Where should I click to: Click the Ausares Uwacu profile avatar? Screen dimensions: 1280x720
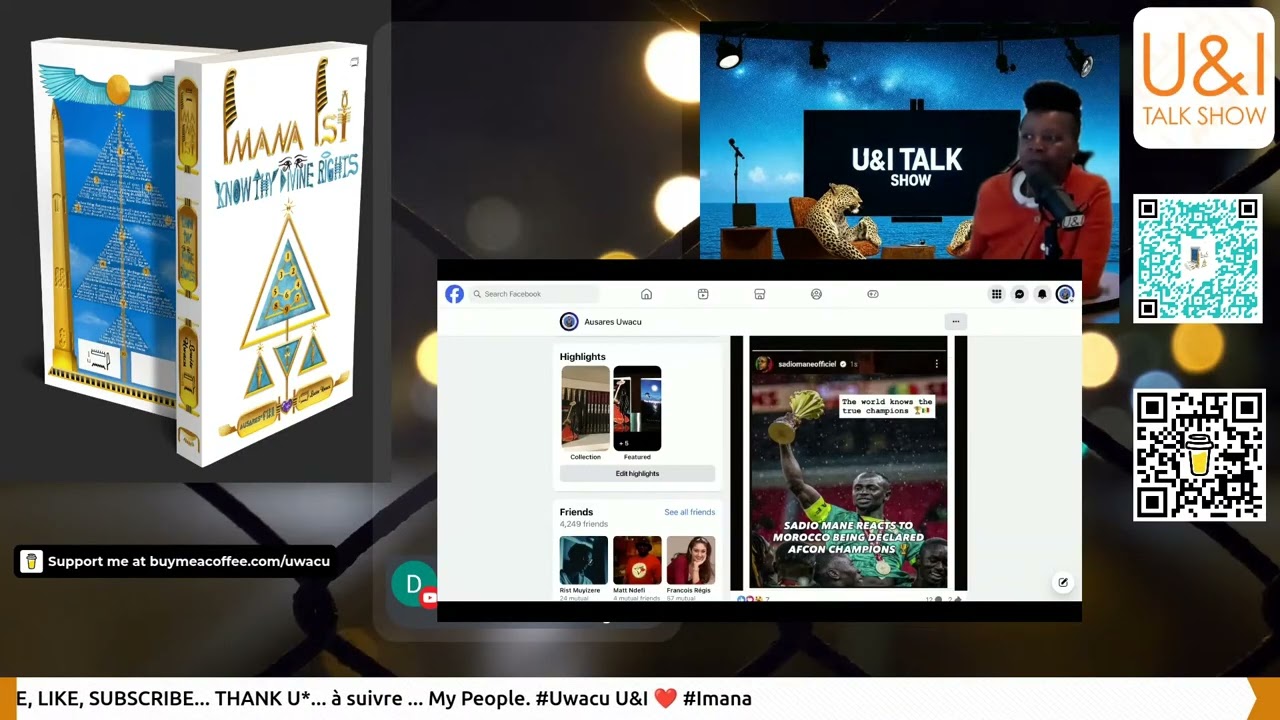point(569,321)
